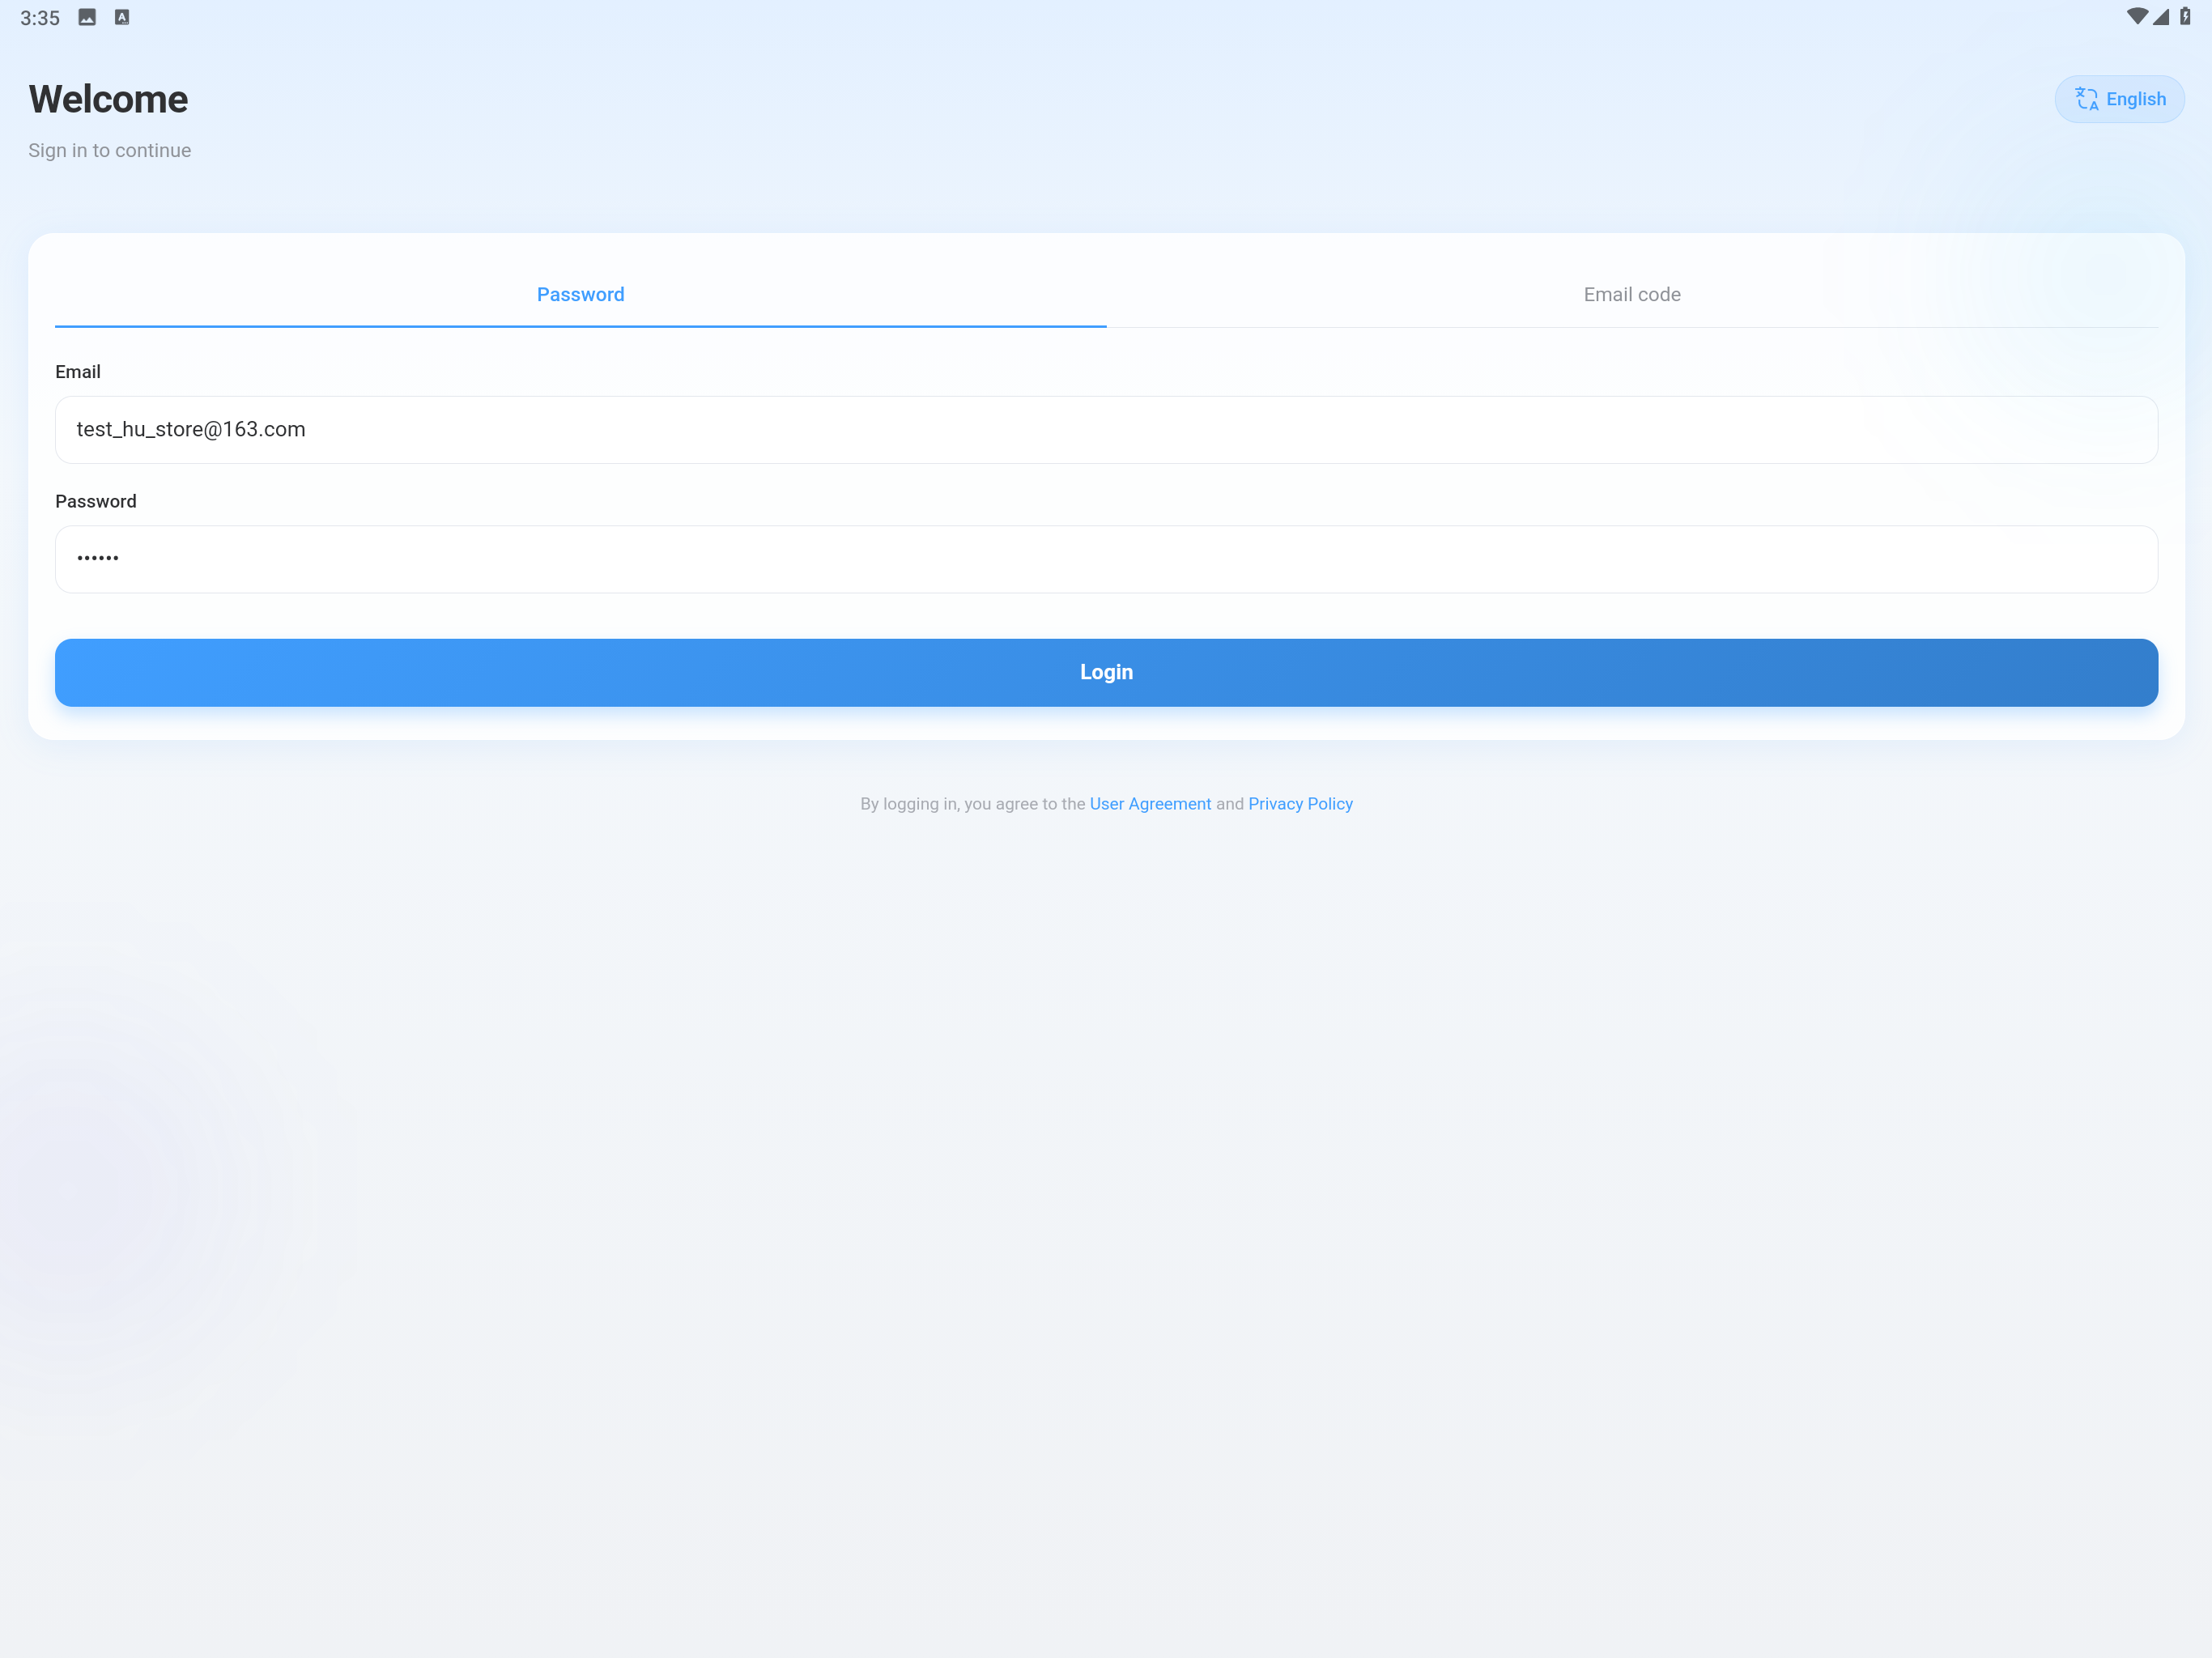Open the English language selector
The width and height of the screenshot is (2212, 1658).
2119,99
